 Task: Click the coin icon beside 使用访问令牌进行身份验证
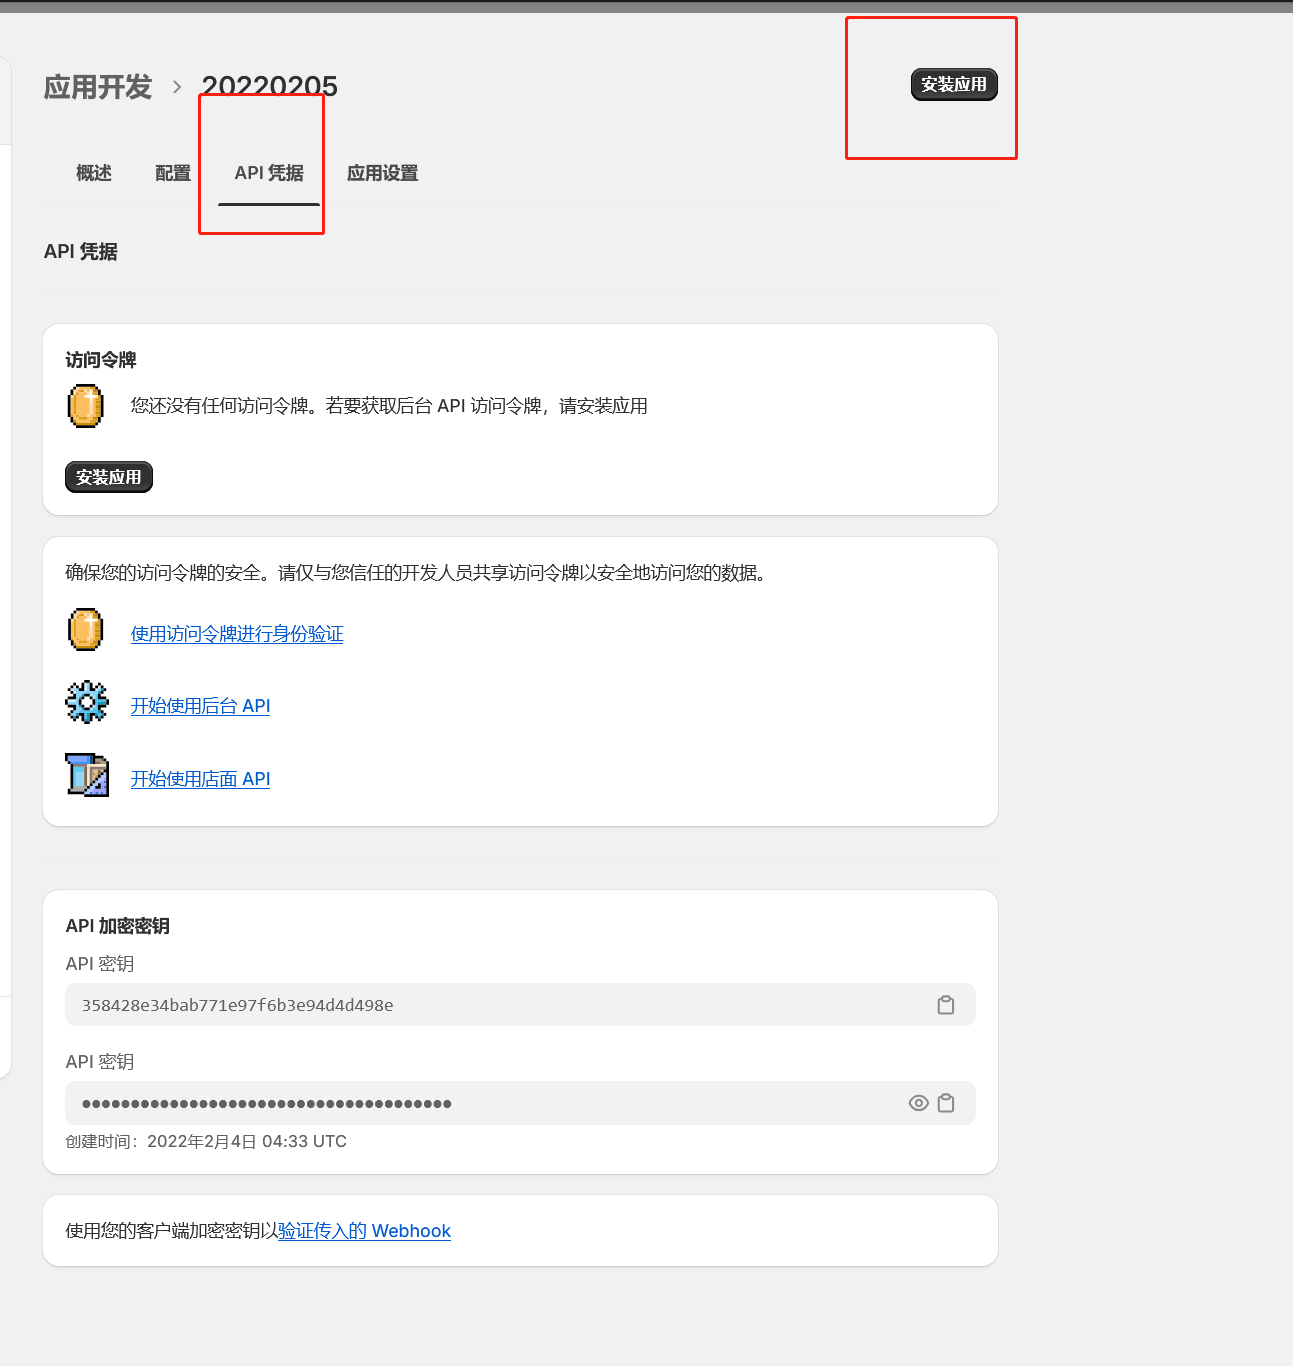click(86, 629)
